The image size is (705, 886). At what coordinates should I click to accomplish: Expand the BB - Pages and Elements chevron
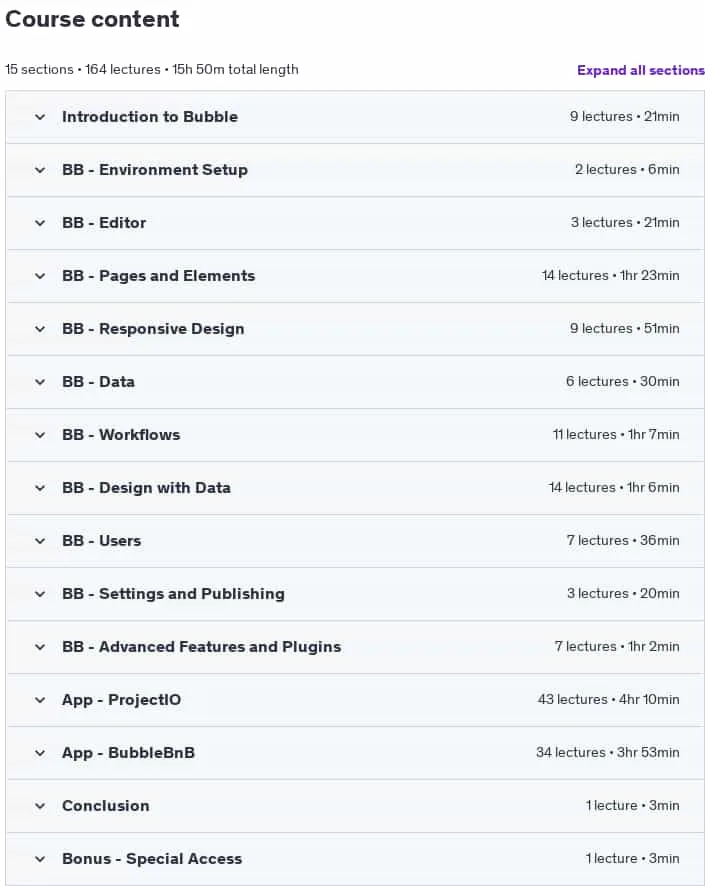[40, 276]
